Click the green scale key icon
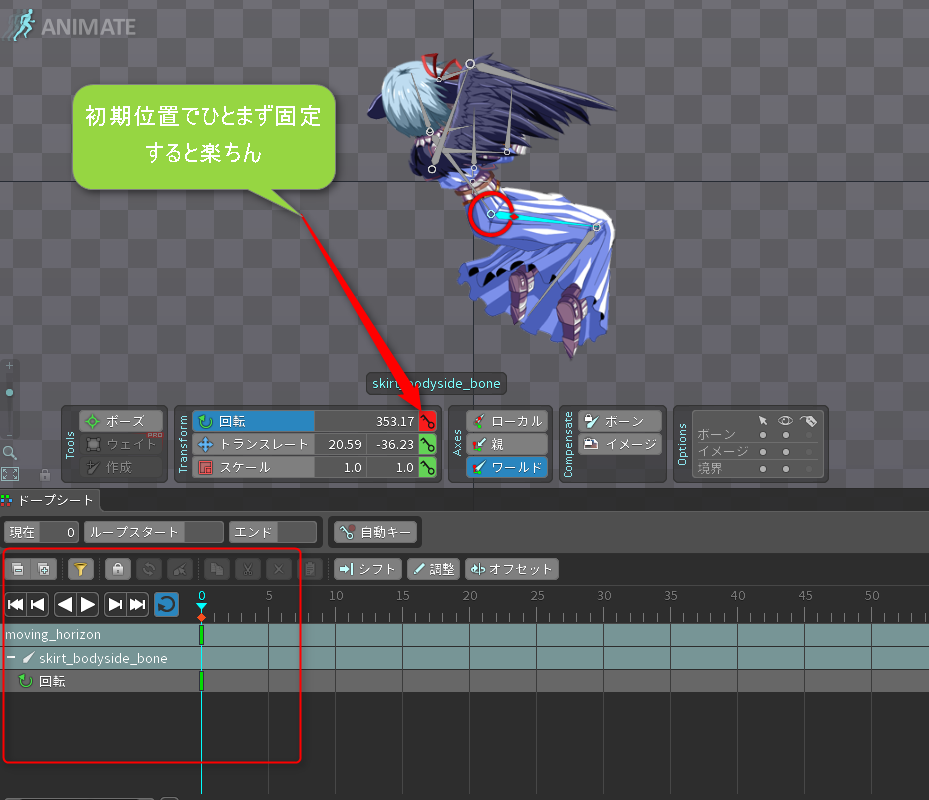 428,468
